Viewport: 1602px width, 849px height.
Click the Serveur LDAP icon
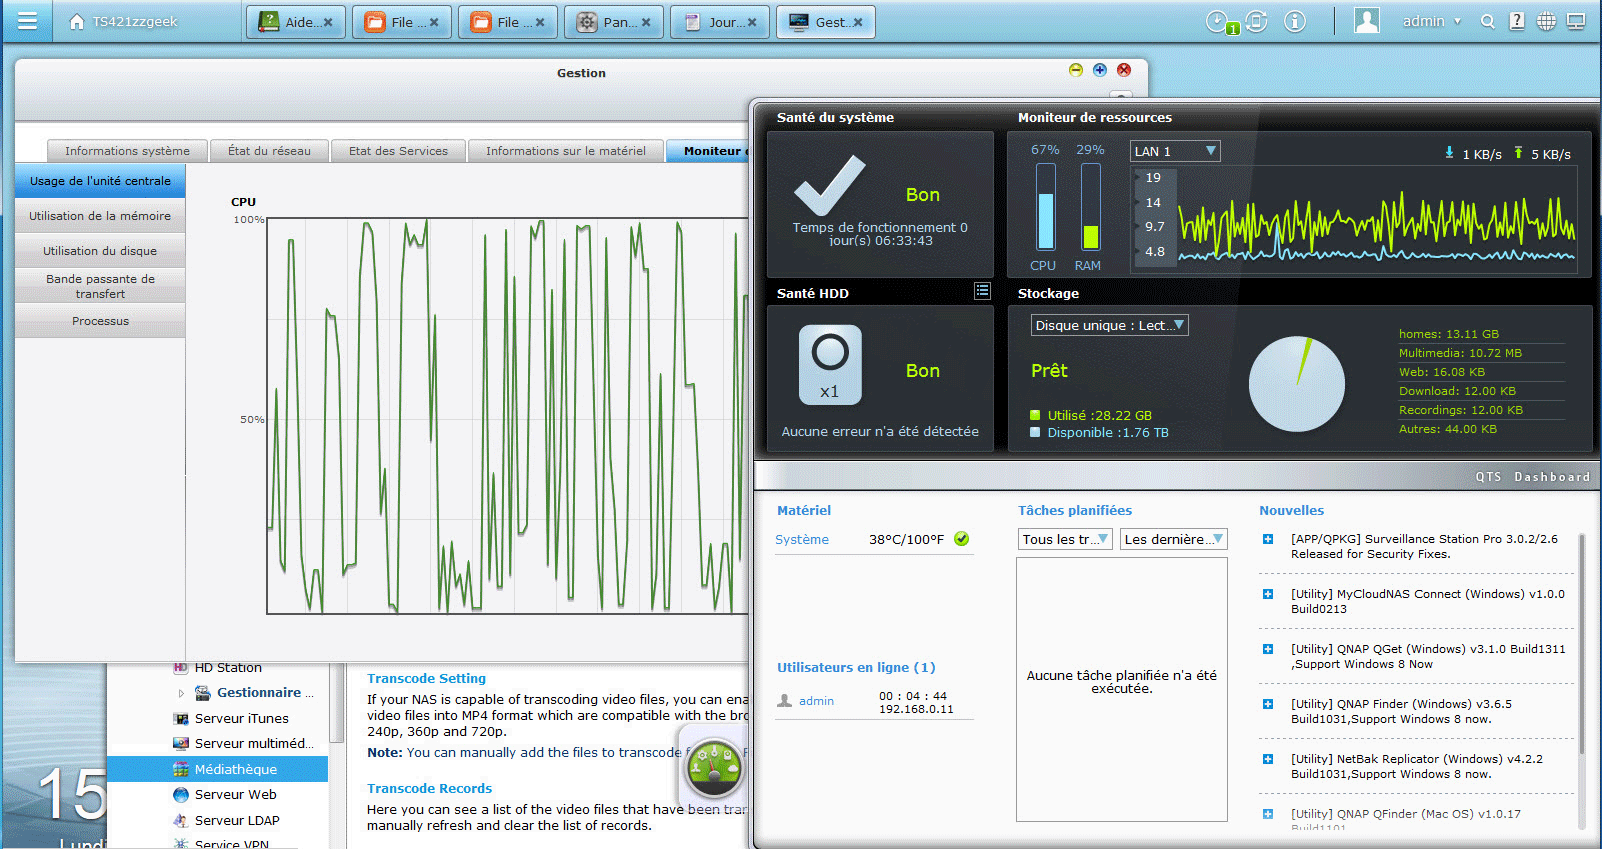tap(181, 820)
